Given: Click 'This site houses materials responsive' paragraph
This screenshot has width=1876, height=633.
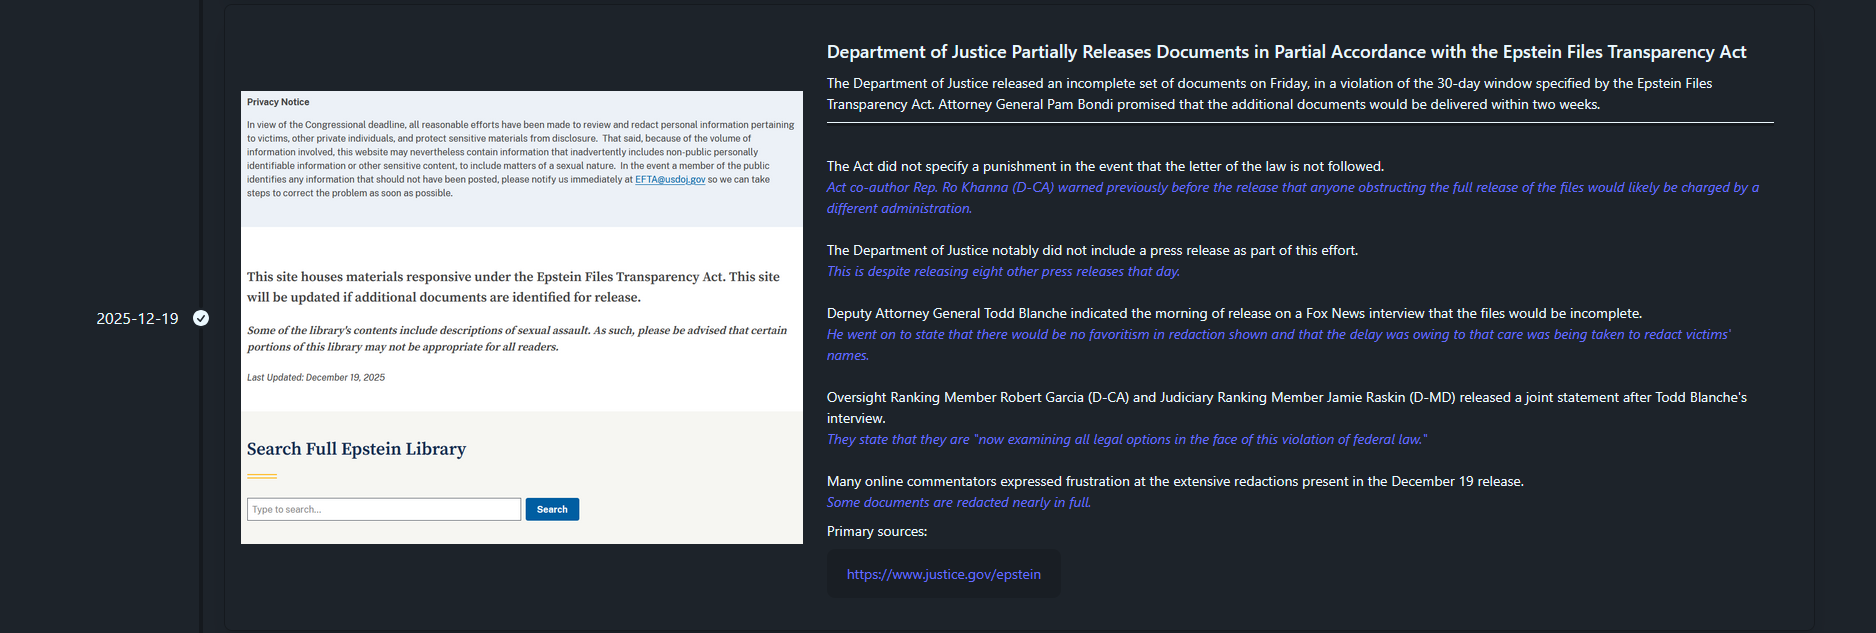Looking at the screenshot, I should (513, 287).
